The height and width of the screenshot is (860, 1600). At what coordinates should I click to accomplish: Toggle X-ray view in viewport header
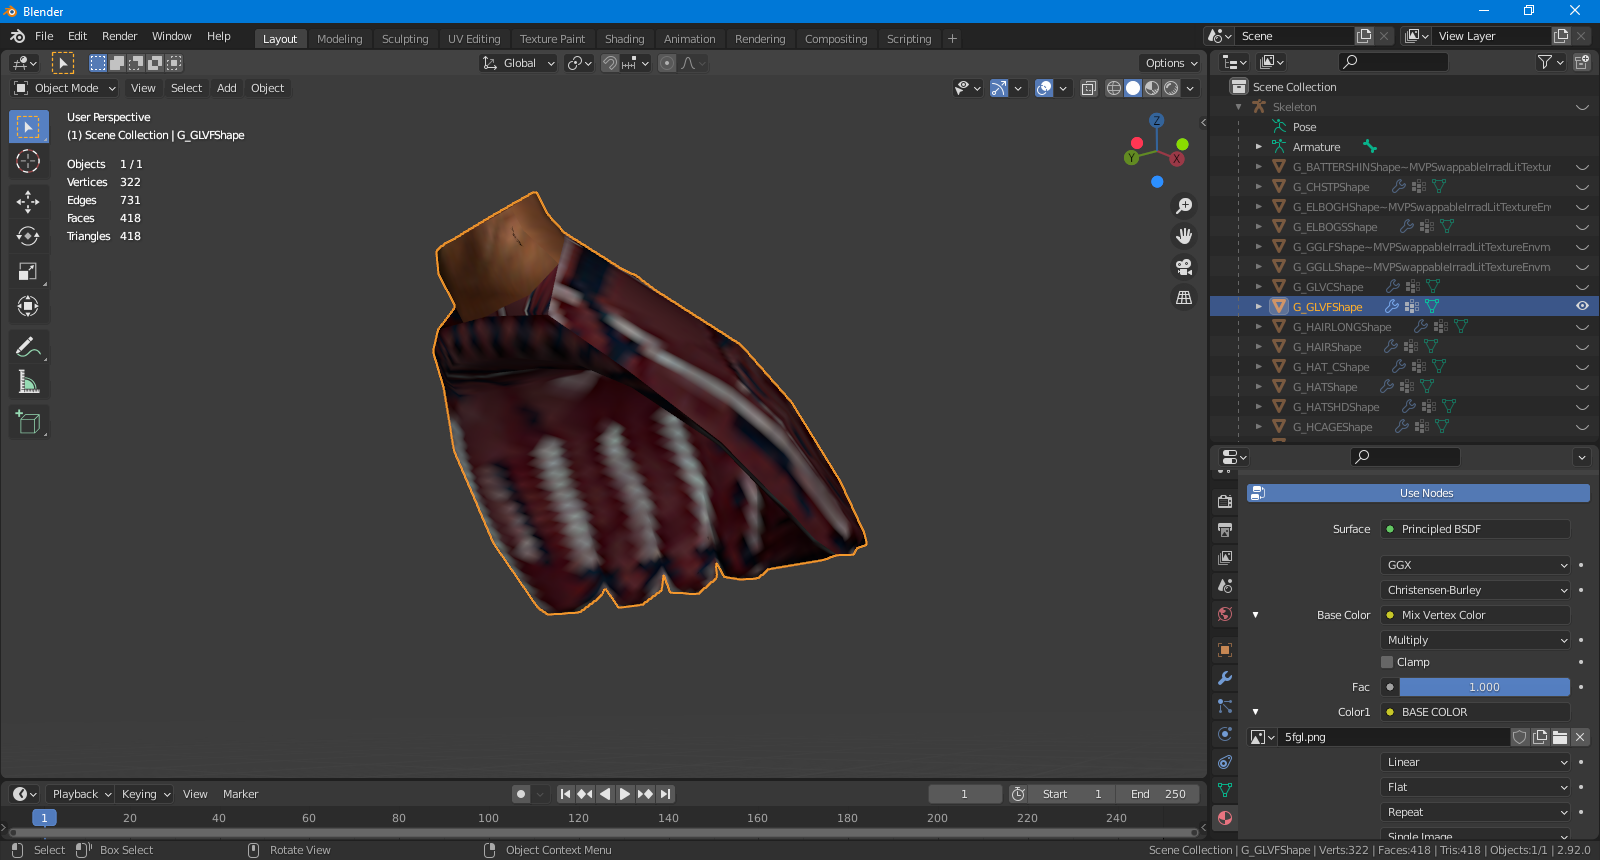[x=1089, y=88]
